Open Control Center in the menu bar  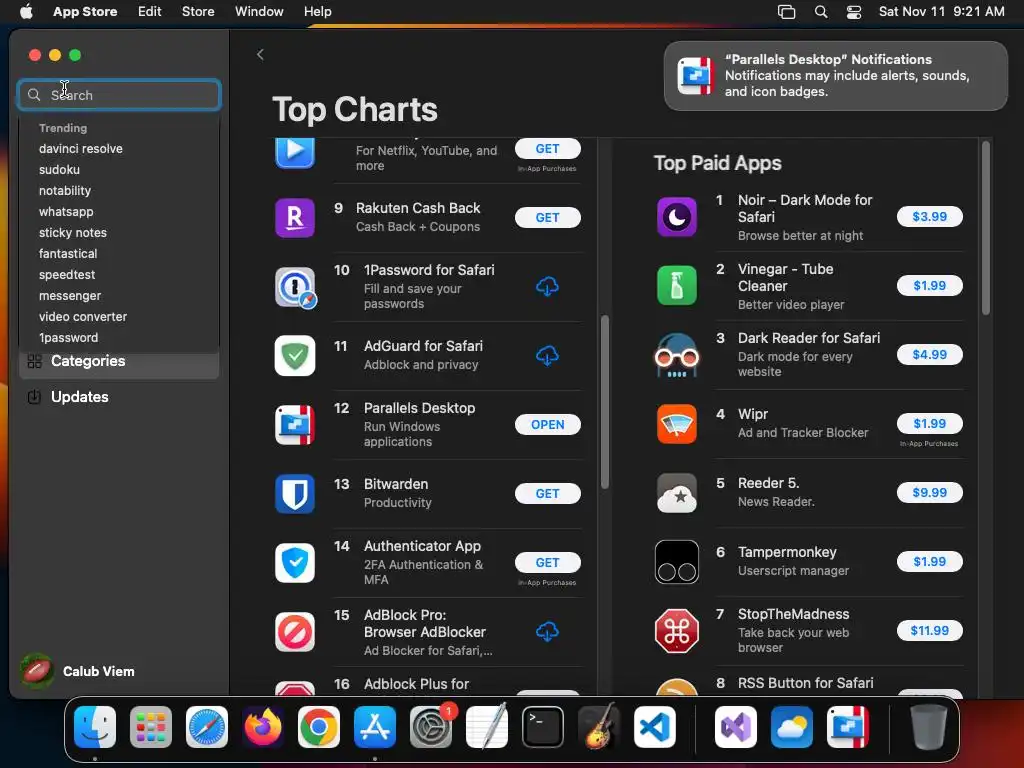point(854,12)
